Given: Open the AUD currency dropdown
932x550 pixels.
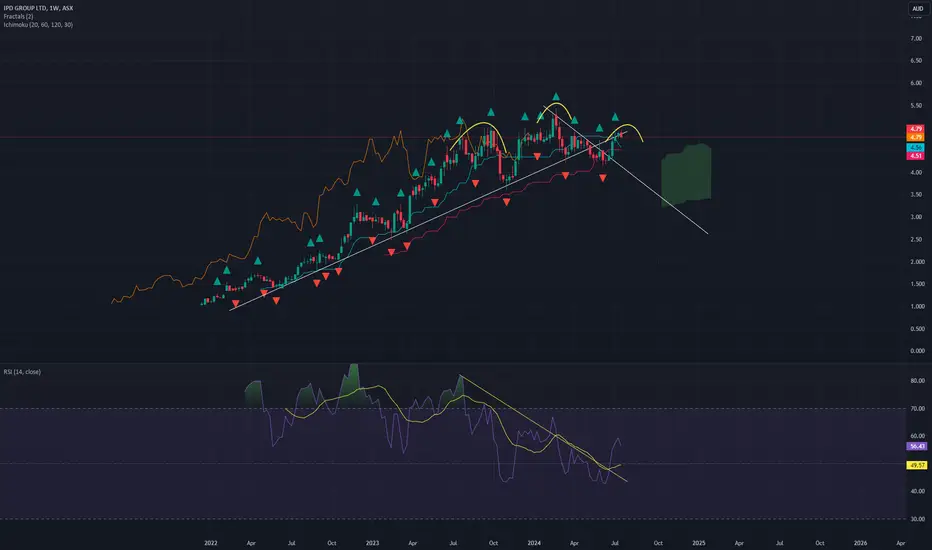Looking at the screenshot, I should click(918, 8).
